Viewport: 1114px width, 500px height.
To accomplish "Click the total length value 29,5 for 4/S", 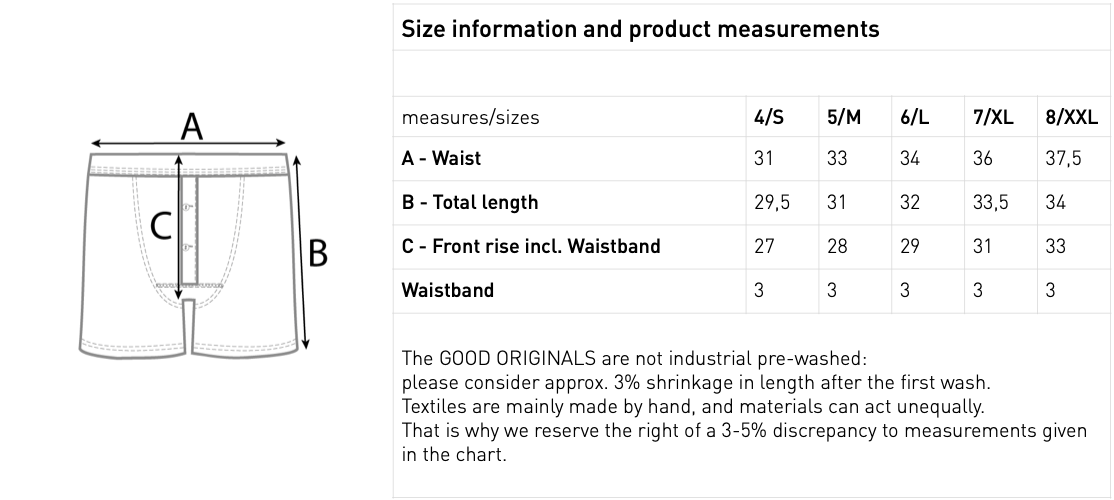I will click(x=771, y=202).
